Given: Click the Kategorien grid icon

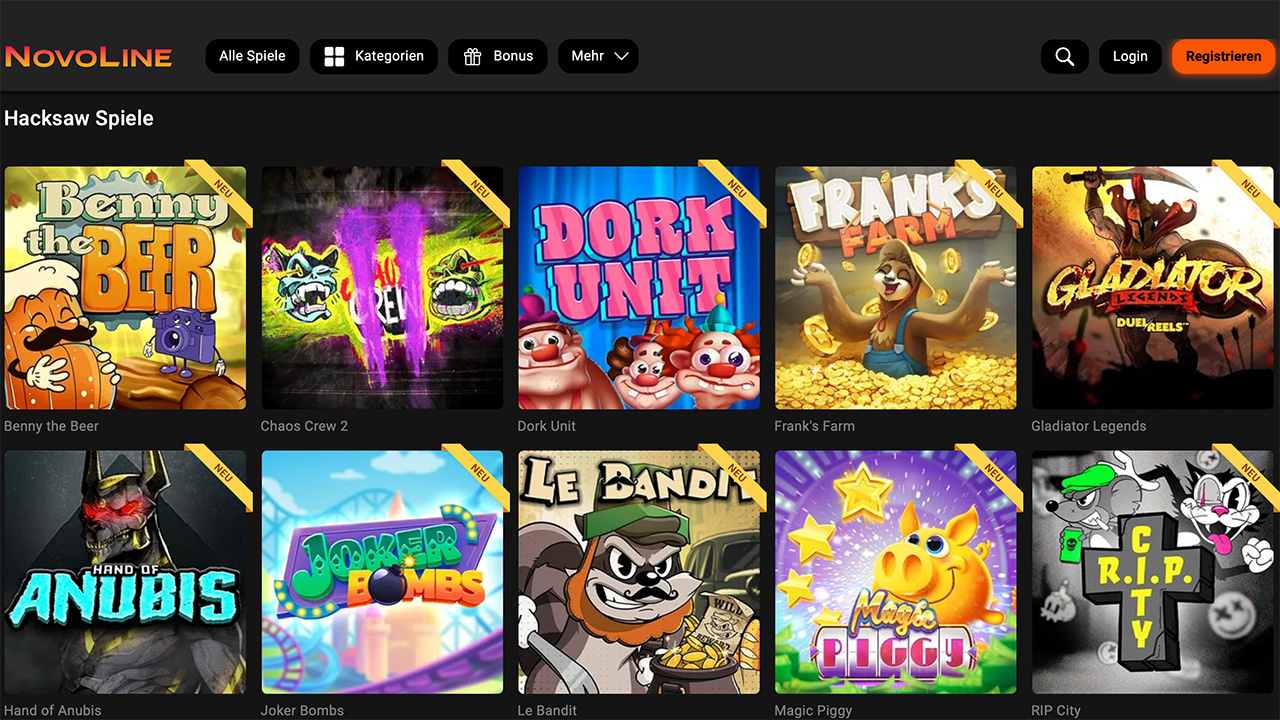Looking at the screenshot, I should [x=334, y=57].
